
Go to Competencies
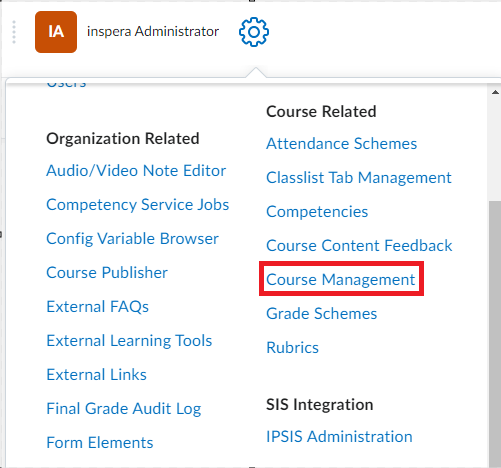point(317,212)
